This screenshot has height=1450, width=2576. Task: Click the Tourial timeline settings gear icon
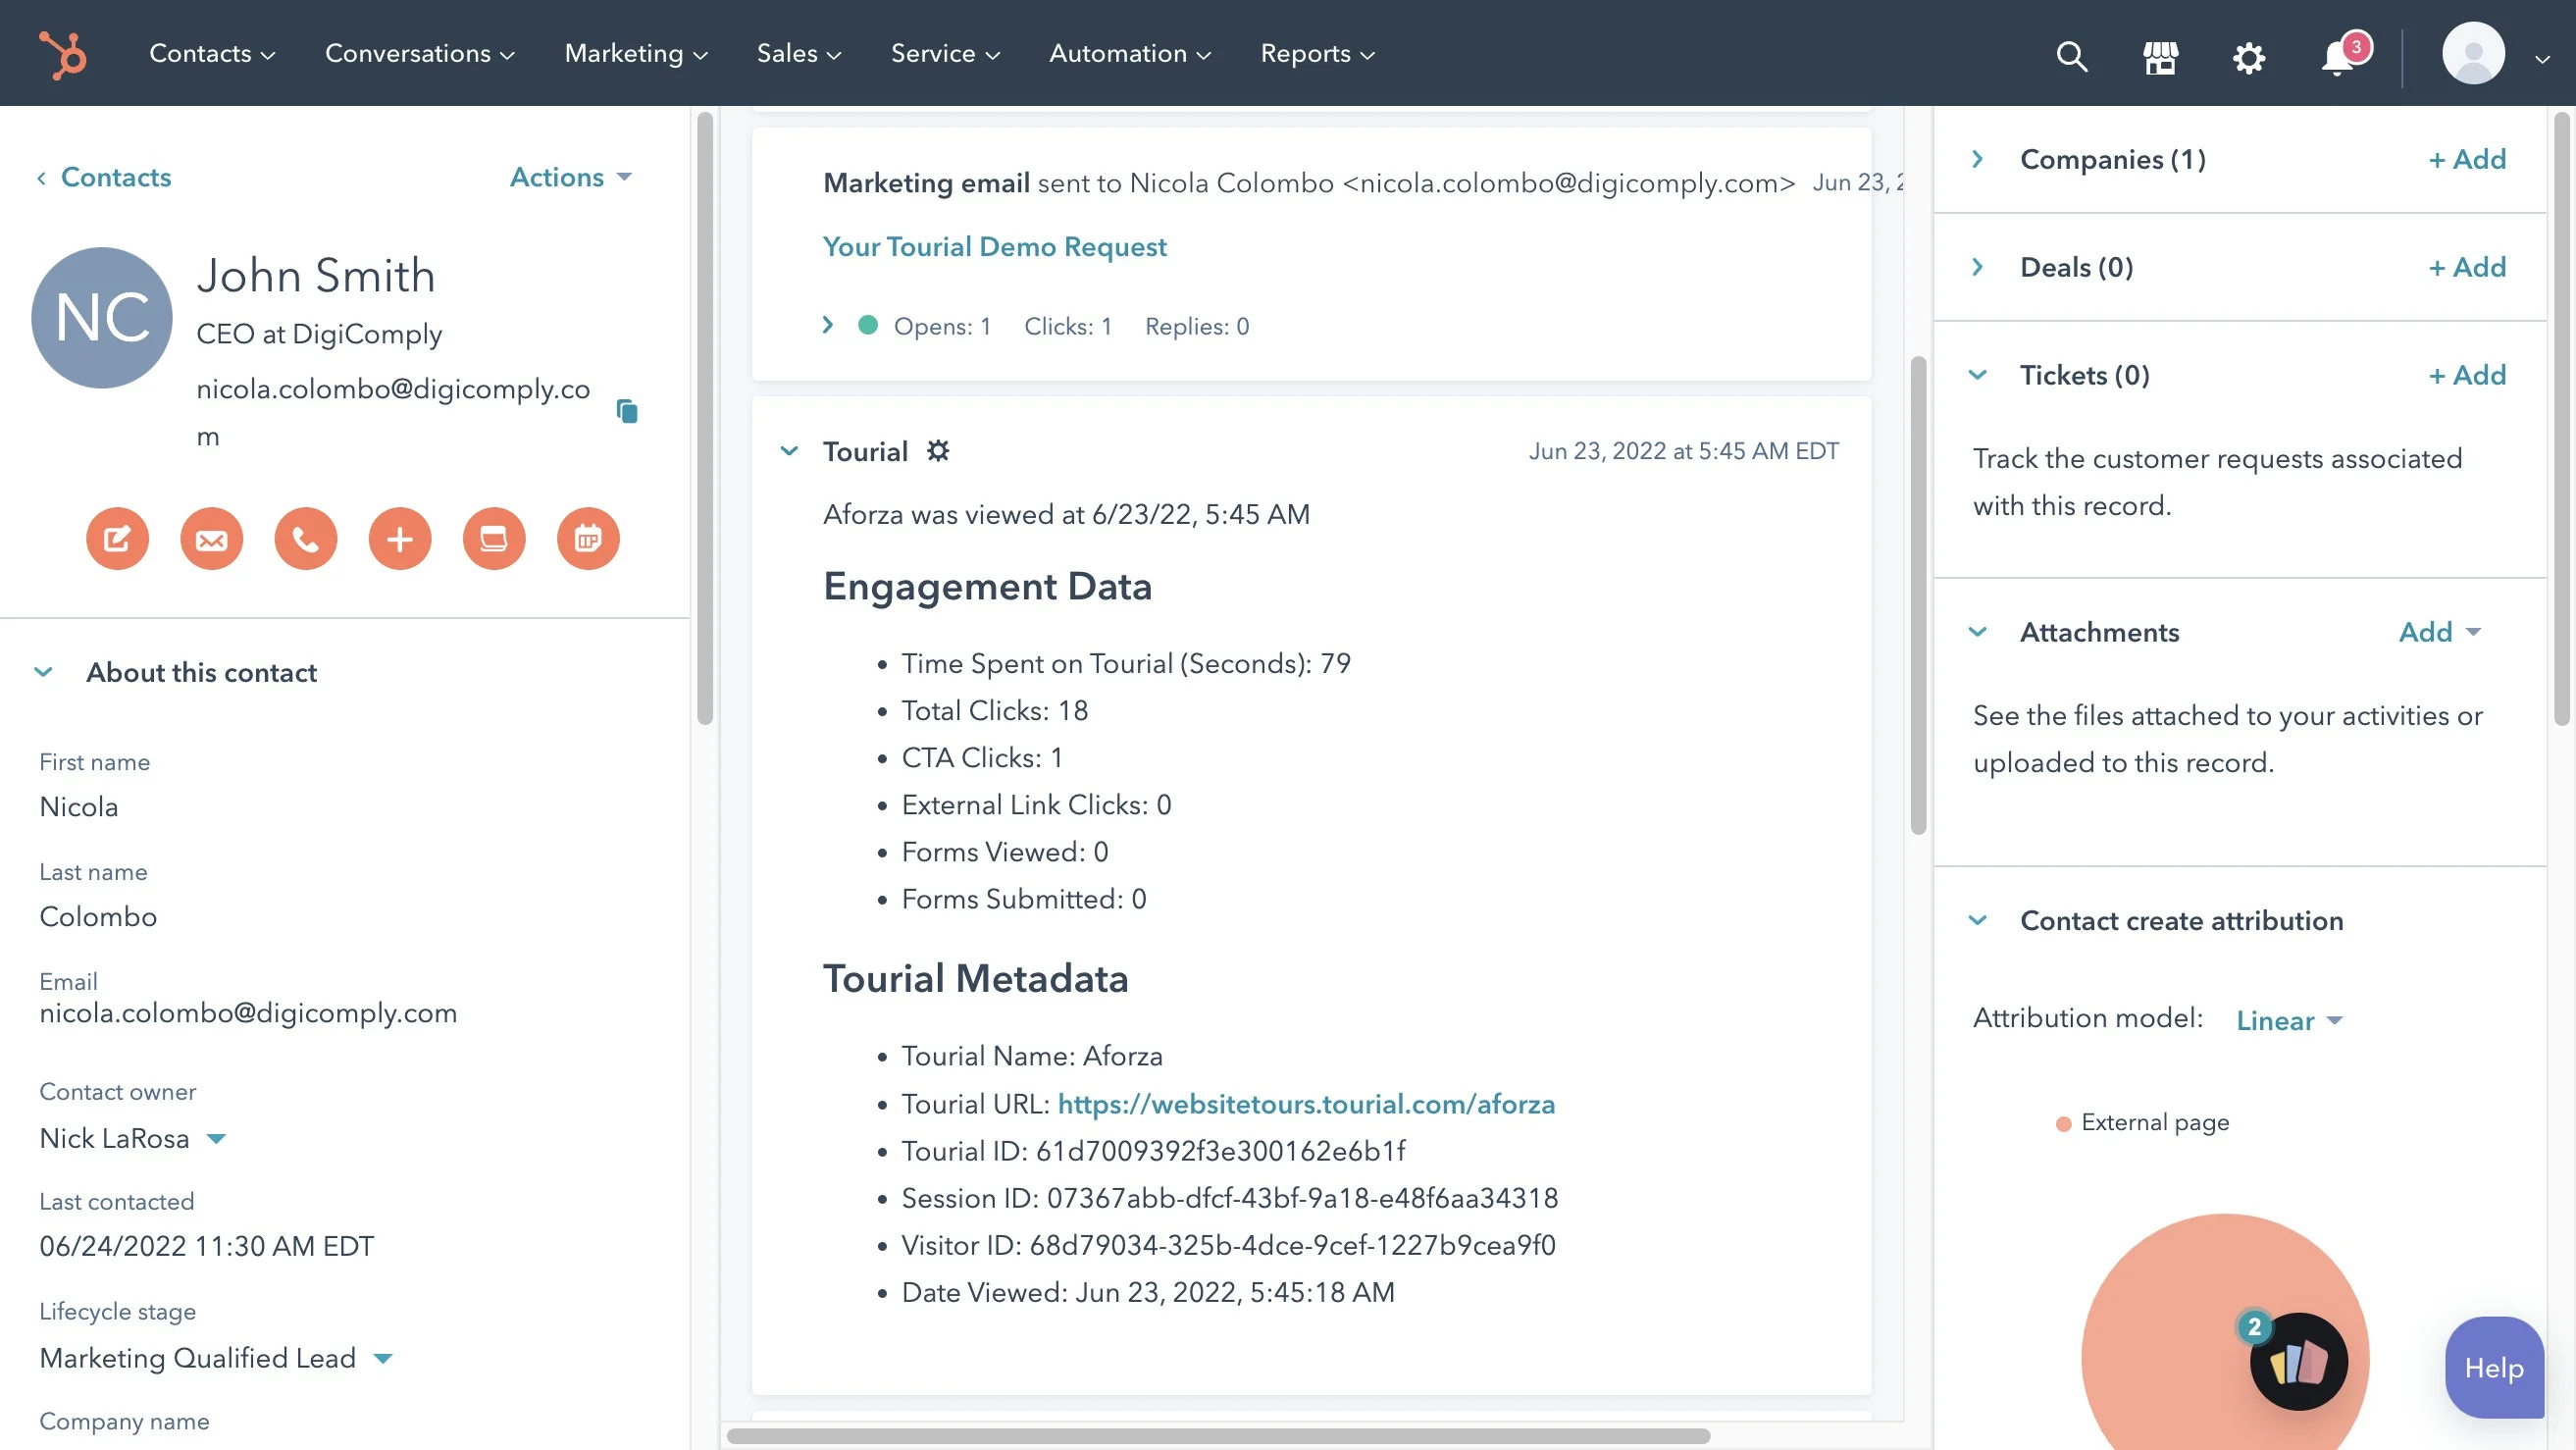(937, 451)
